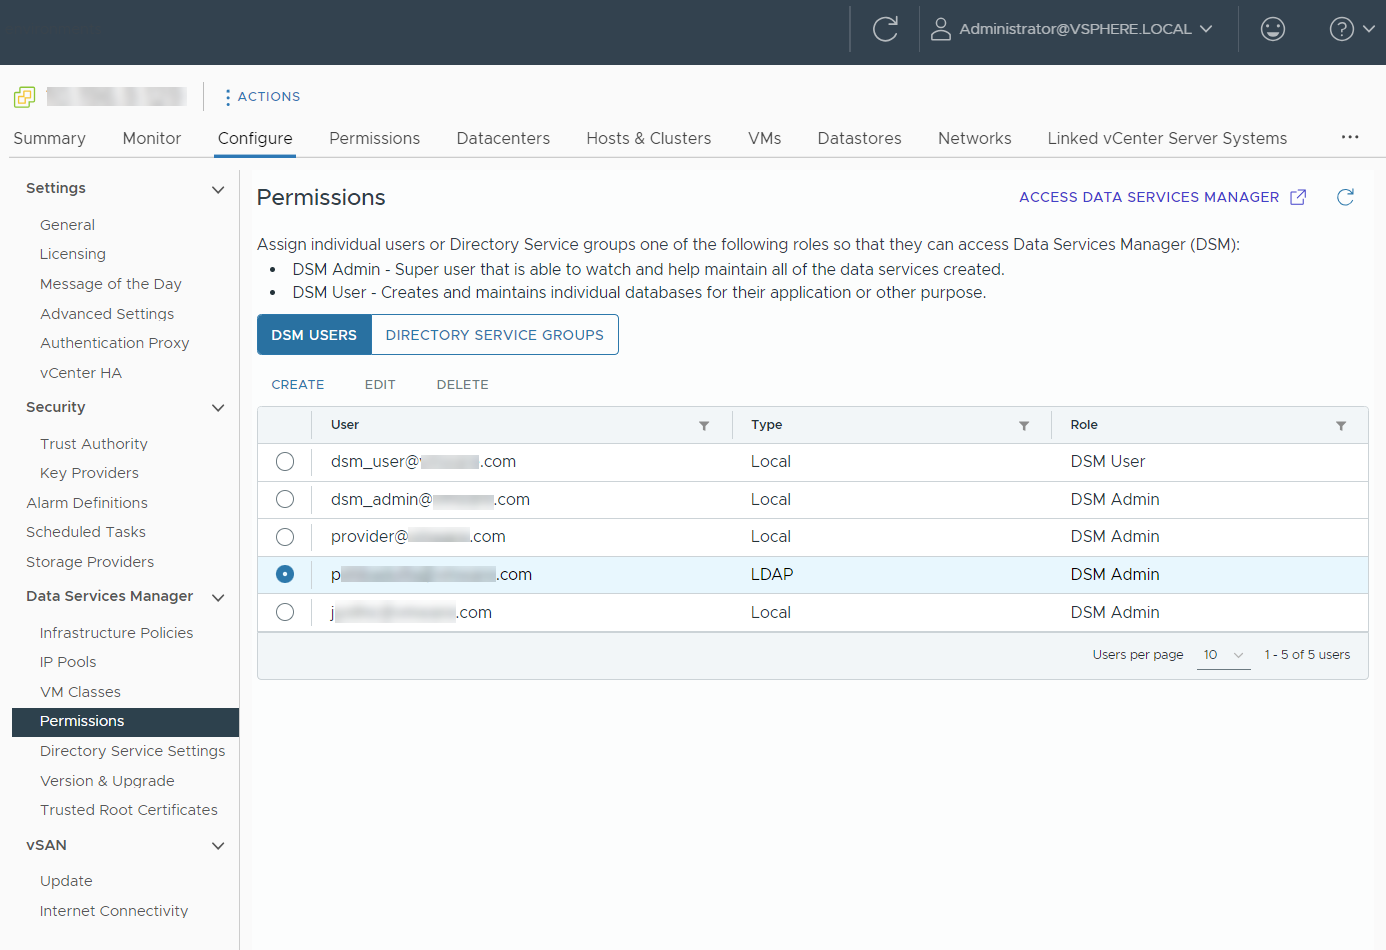
Task: Open Storage Providers
Action: pyautogui.click(x=90, y=562)
